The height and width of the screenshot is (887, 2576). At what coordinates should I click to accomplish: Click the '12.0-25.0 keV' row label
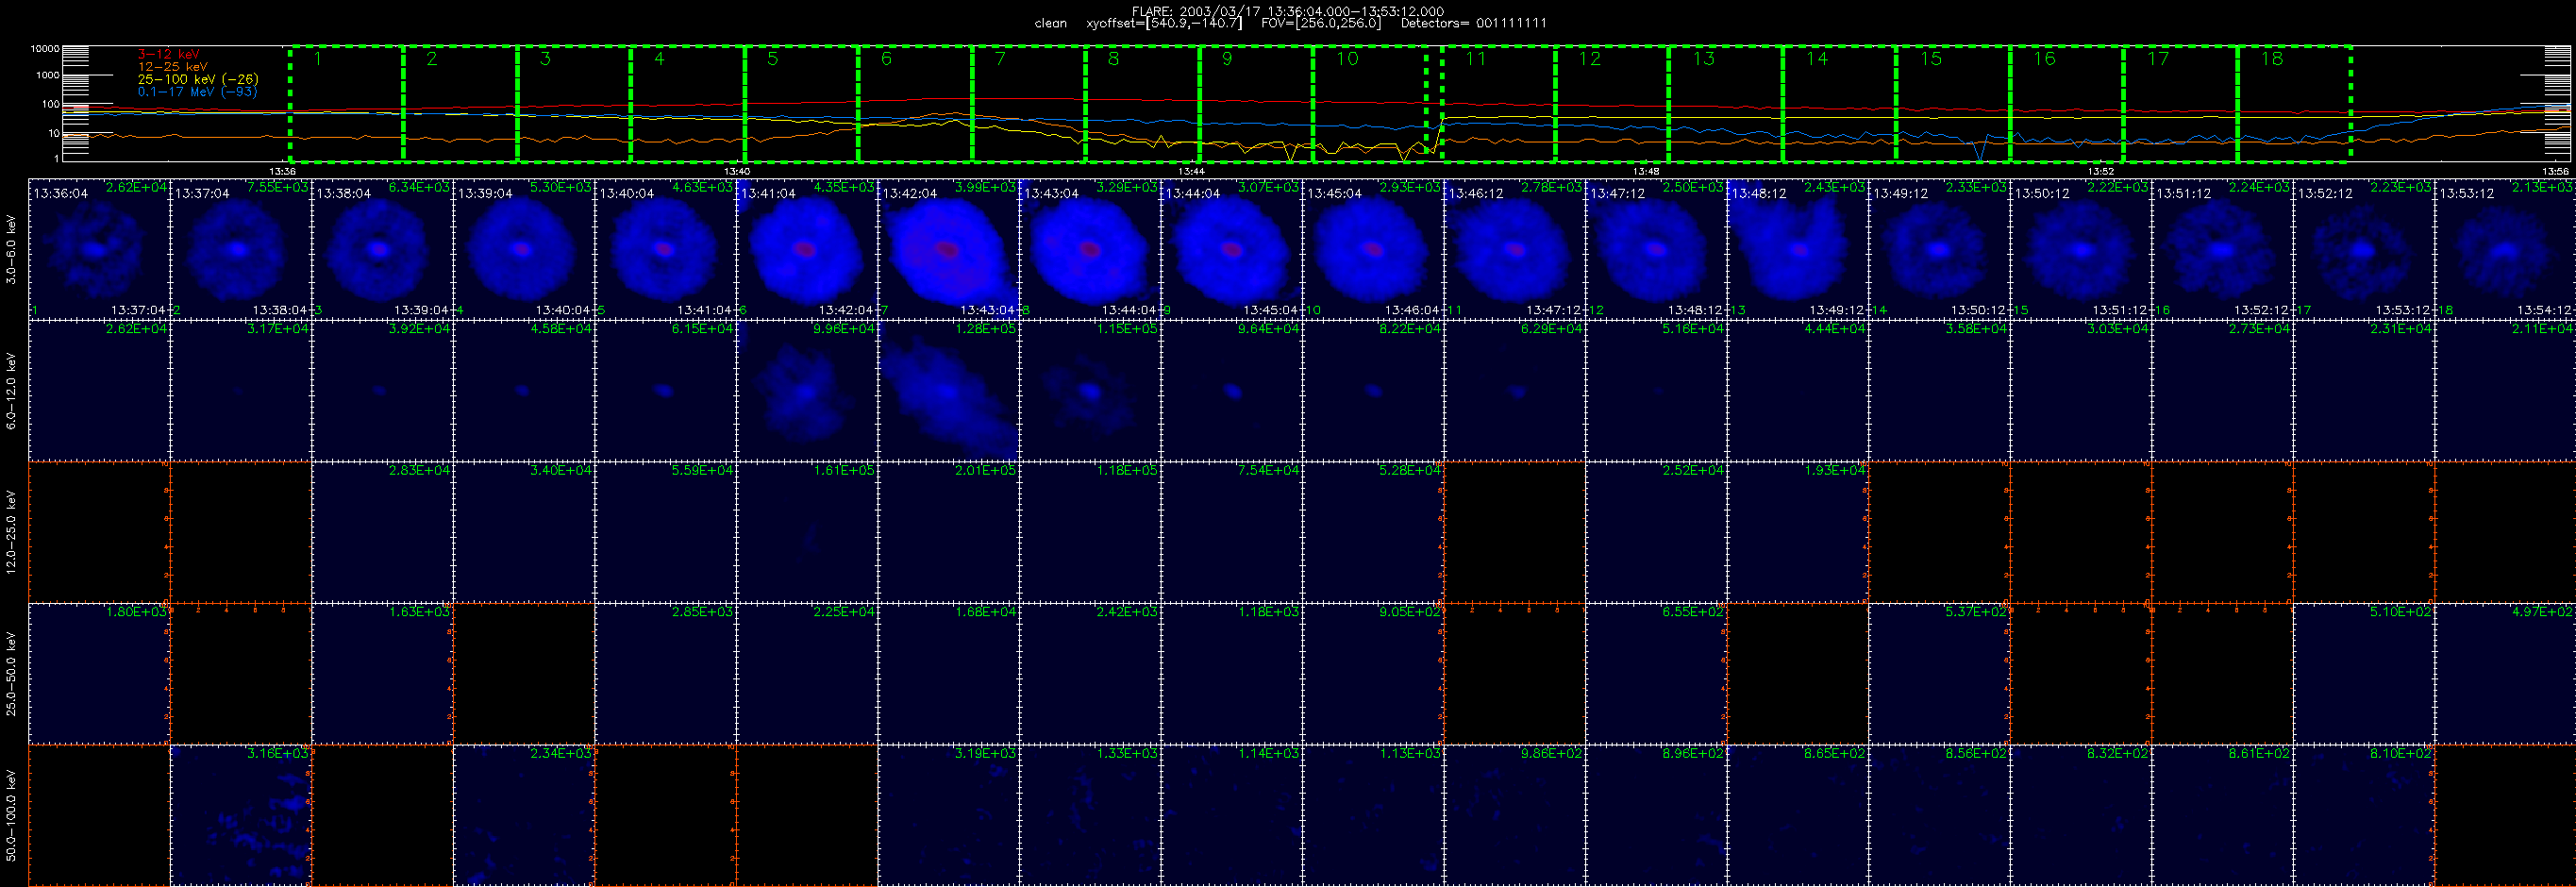coord(11,532)
